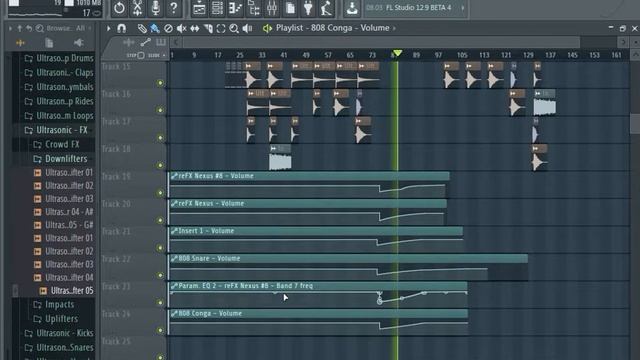Click the circled automation point on Track 23
The width and height of the screenshot is (640, 360).
[x=380, y=302]
